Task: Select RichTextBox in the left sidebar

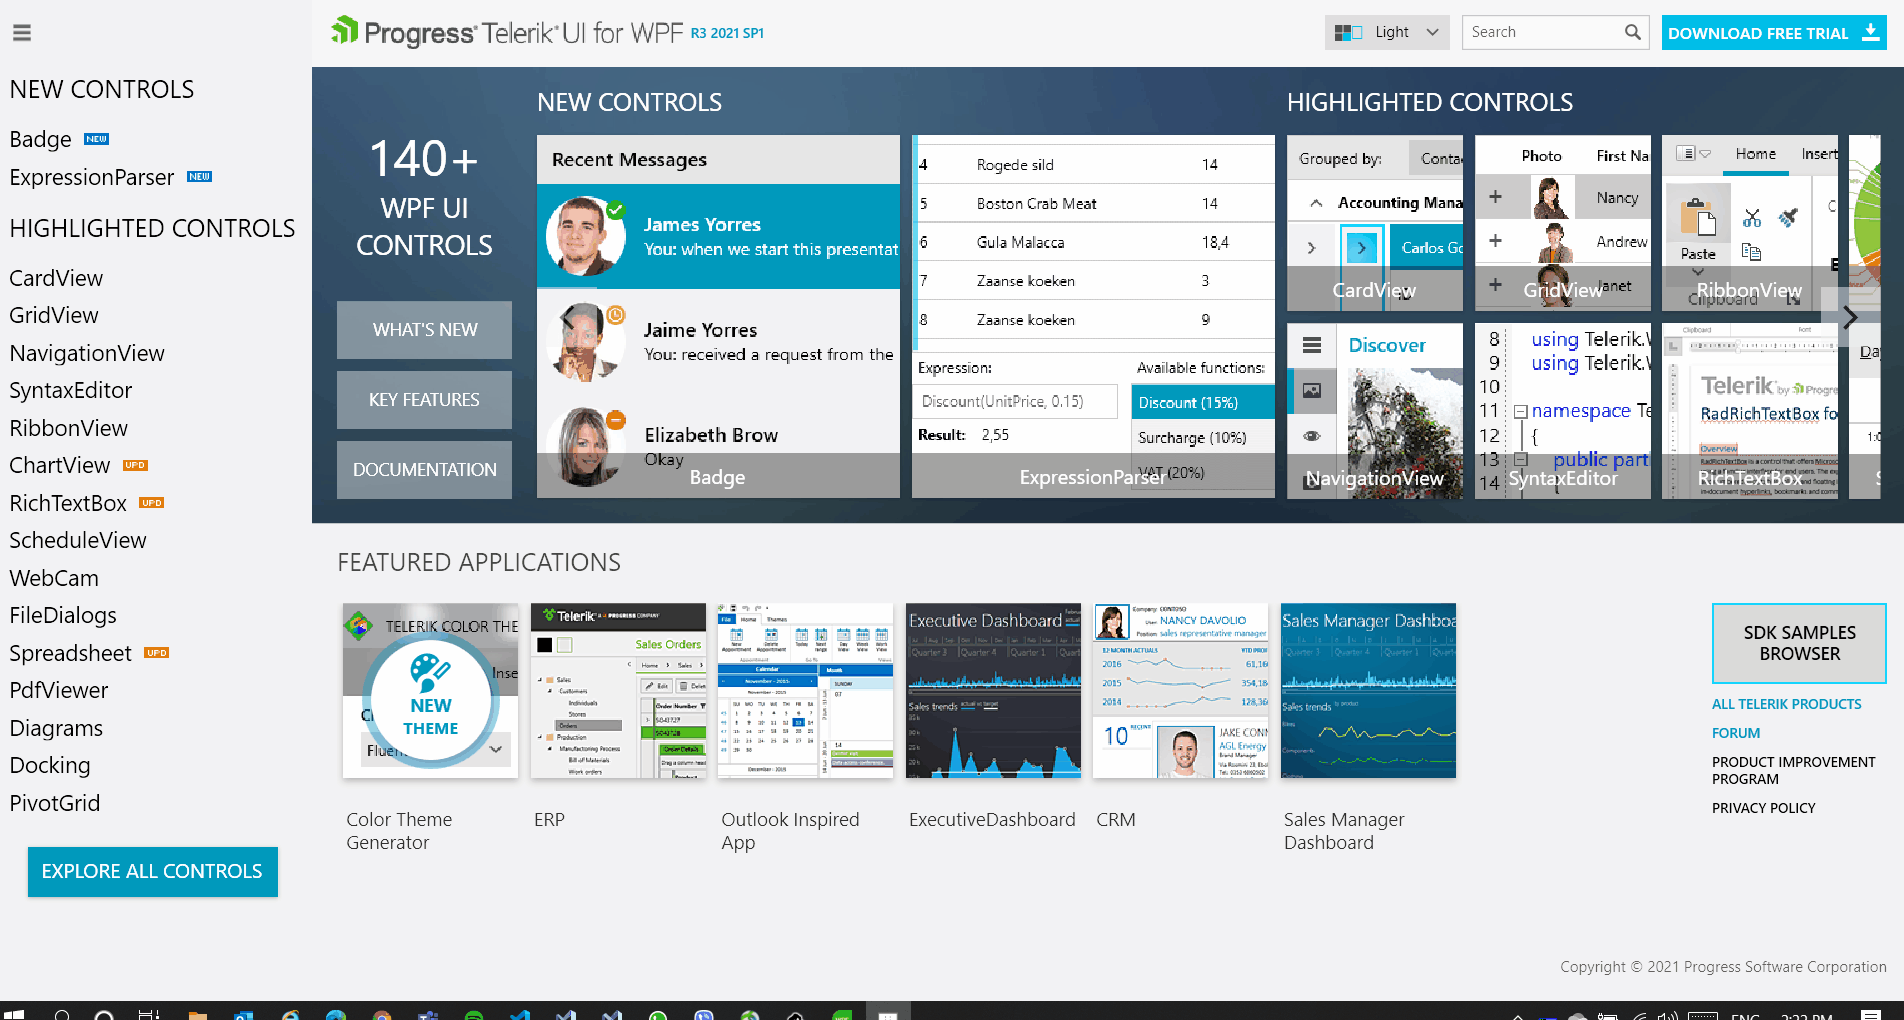Action: [68, 503]
